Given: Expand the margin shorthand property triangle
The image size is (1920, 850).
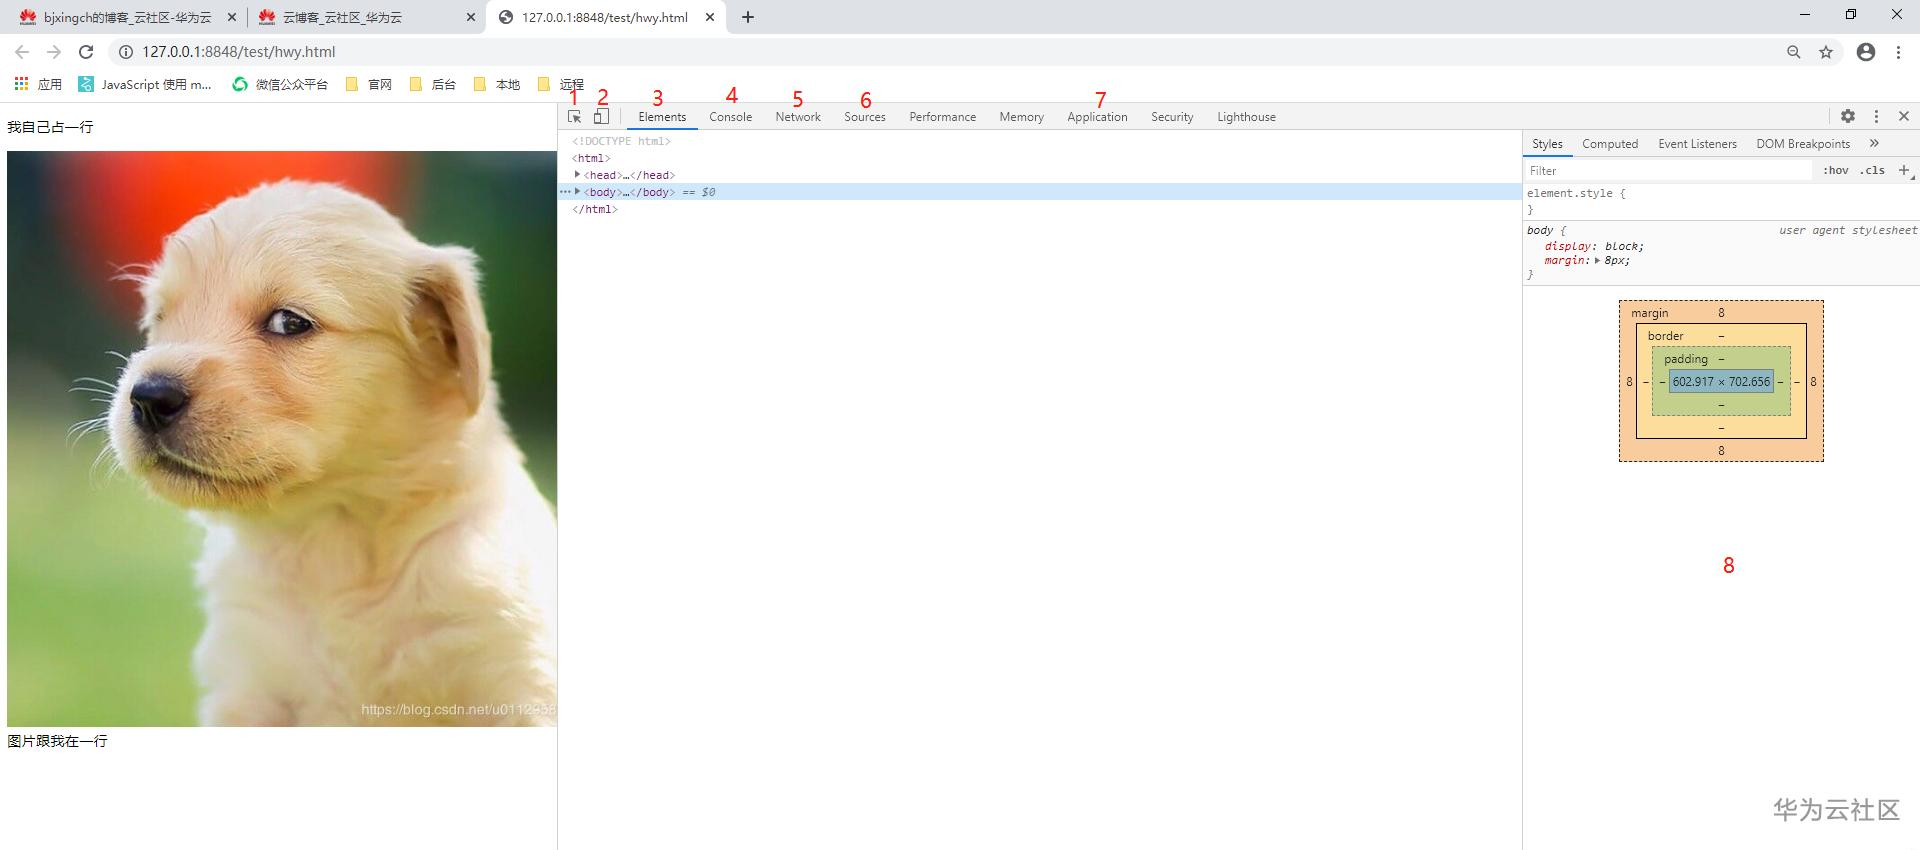Looking at the screenshot, I should [1597, 260].
